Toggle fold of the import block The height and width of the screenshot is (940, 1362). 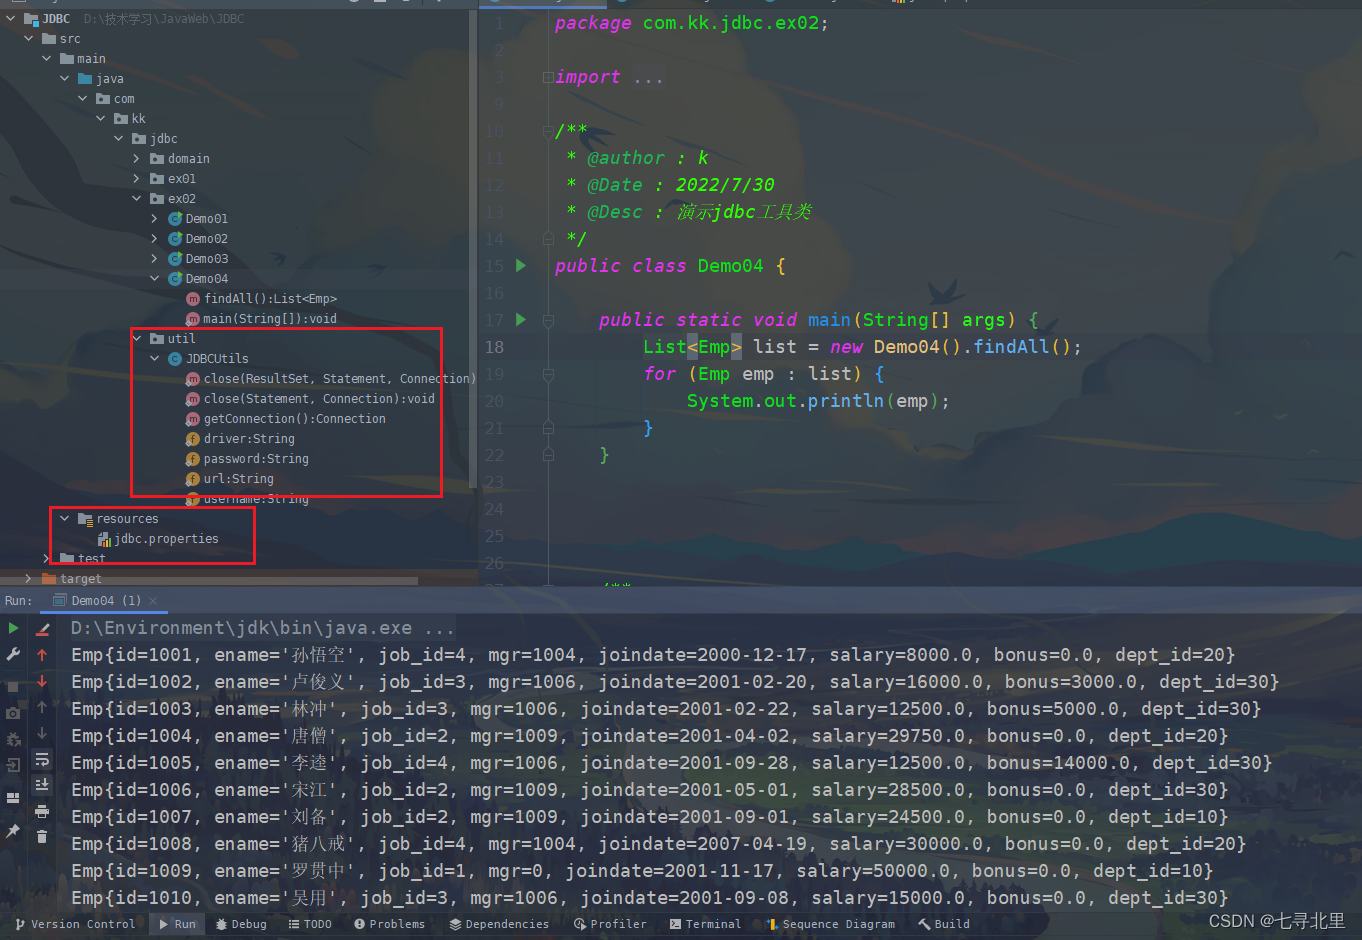pyautogui.click(x=548, y=77)
